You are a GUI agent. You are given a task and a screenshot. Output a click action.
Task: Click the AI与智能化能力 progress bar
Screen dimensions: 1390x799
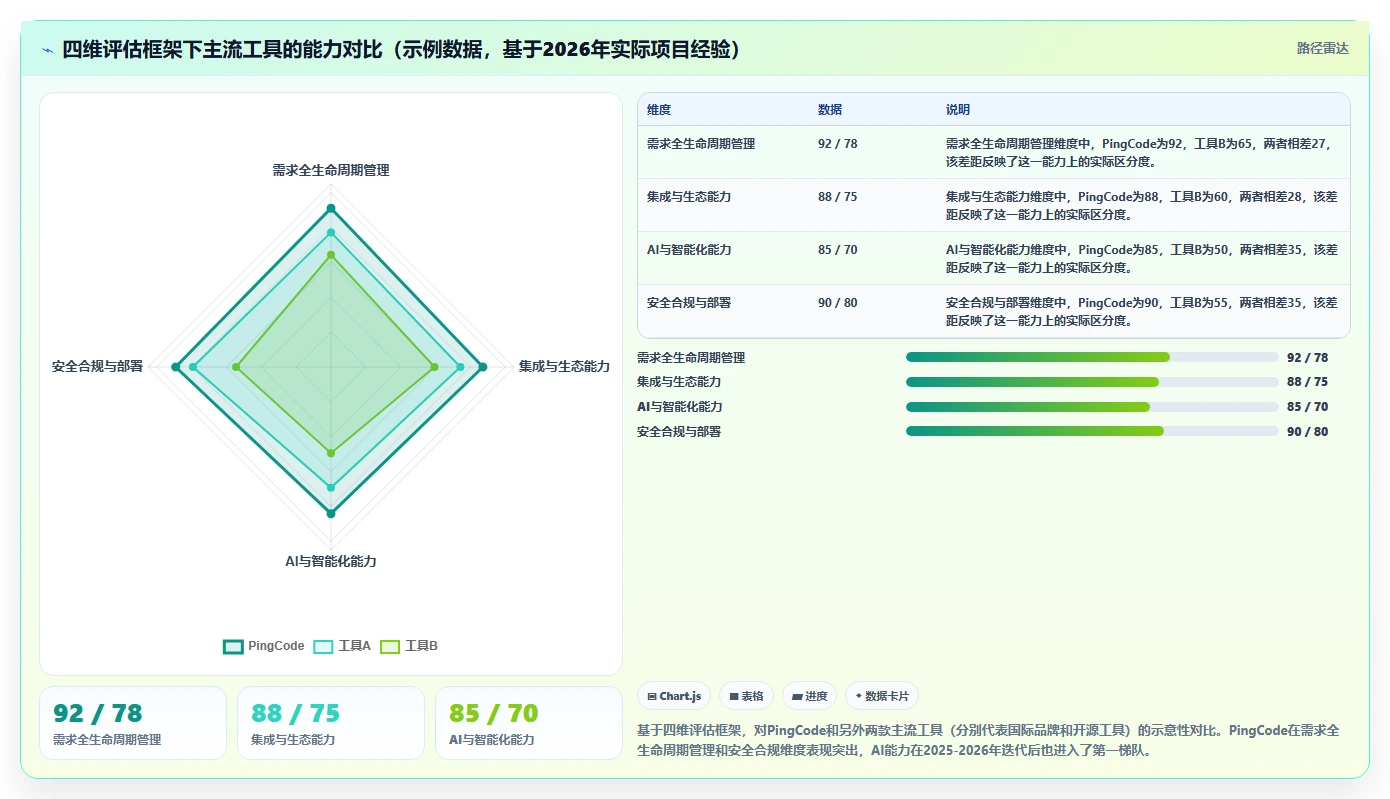1092,407
